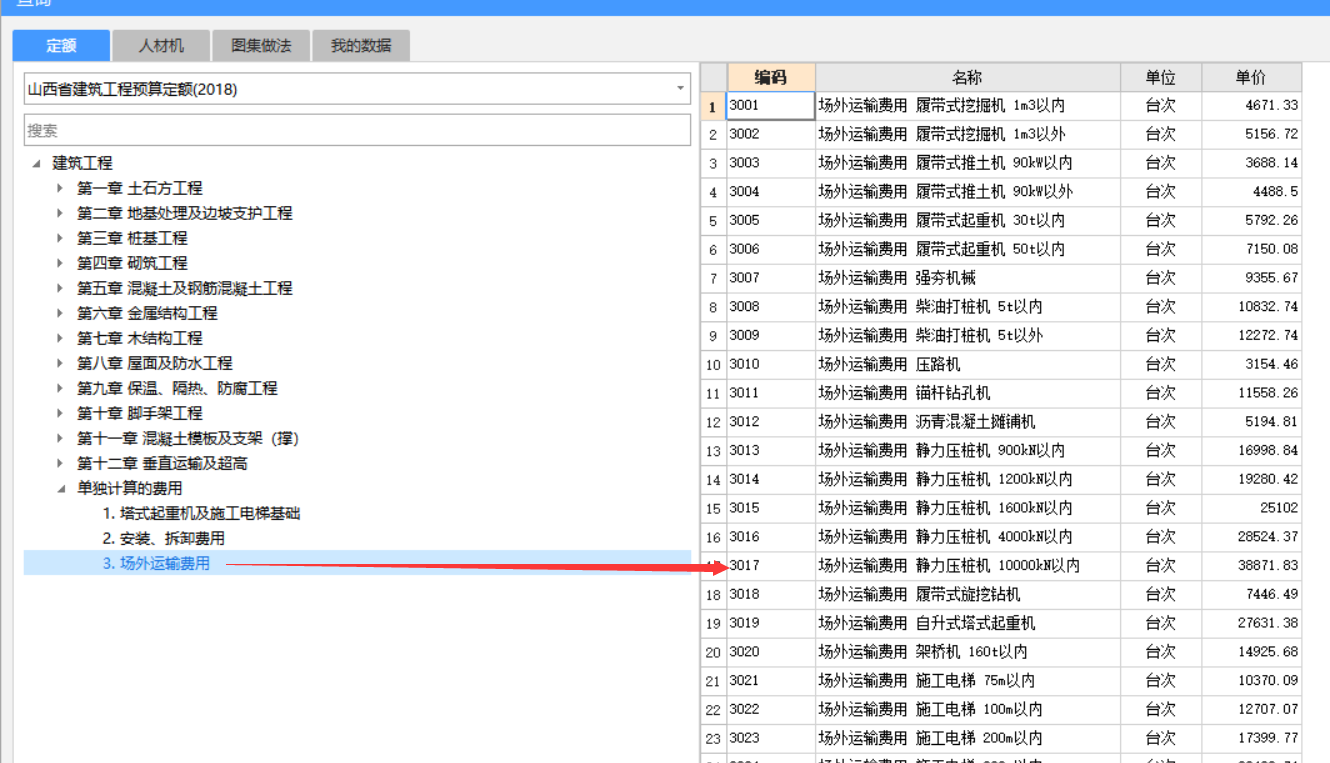Open the 我的数据 tab
1330x763 pixels.
[361, 45]
